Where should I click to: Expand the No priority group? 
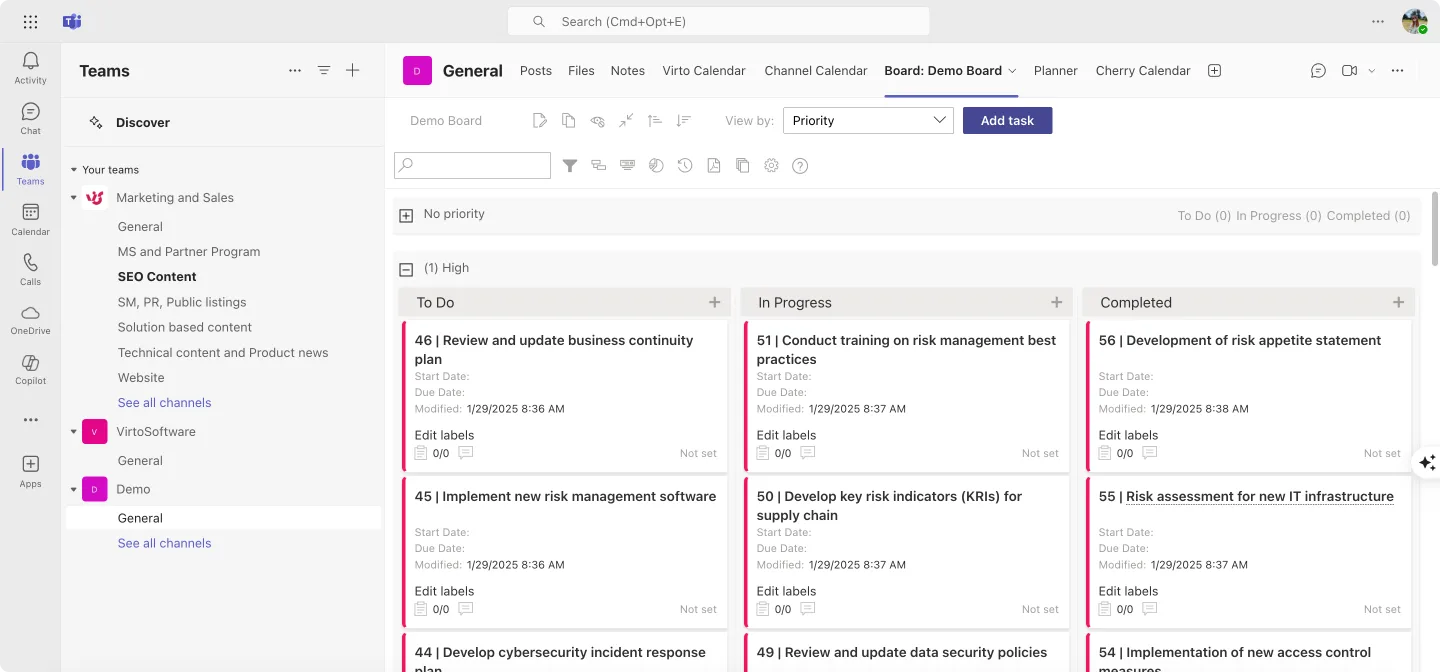[406, 214]
